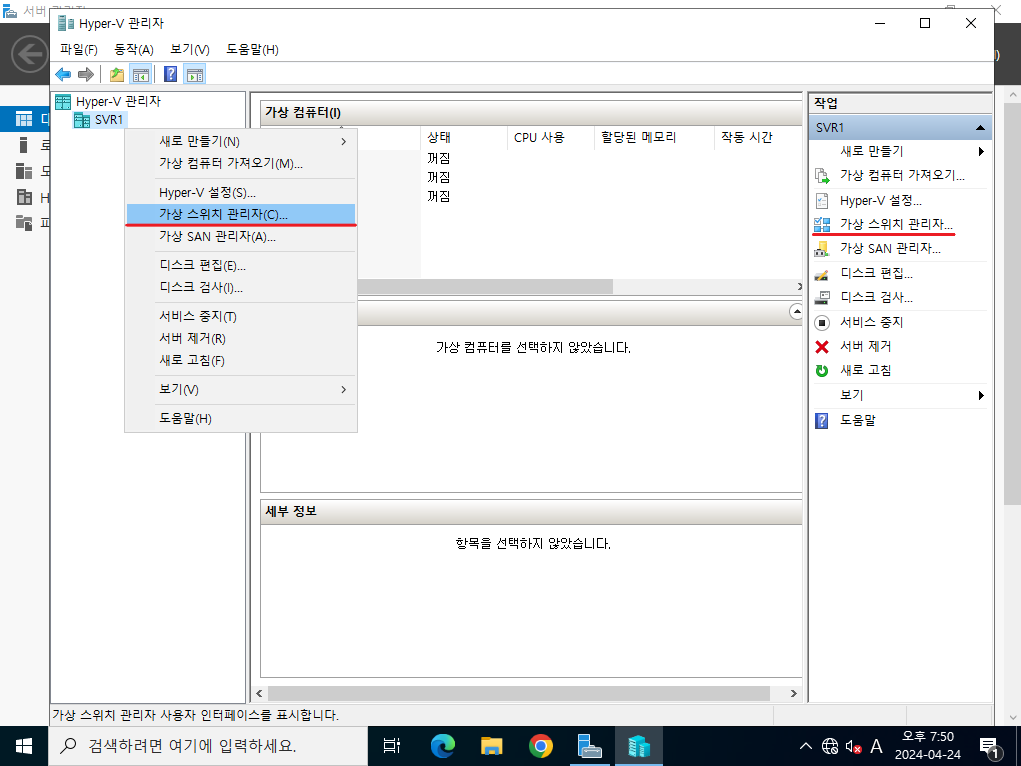Sort by the 할당된 메모리 column header

pyautogui.click(x=654, y=137)
